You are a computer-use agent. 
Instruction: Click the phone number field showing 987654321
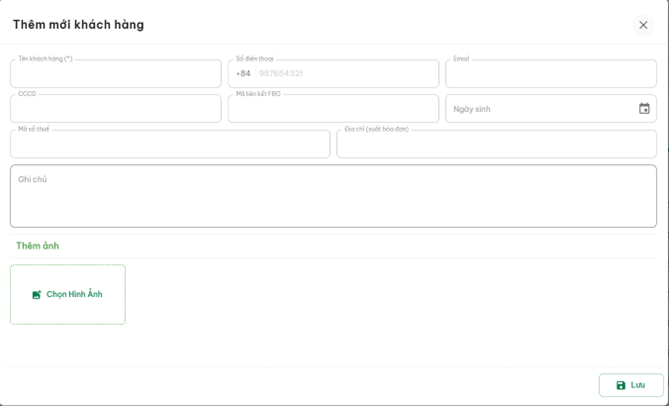point(345,74)
